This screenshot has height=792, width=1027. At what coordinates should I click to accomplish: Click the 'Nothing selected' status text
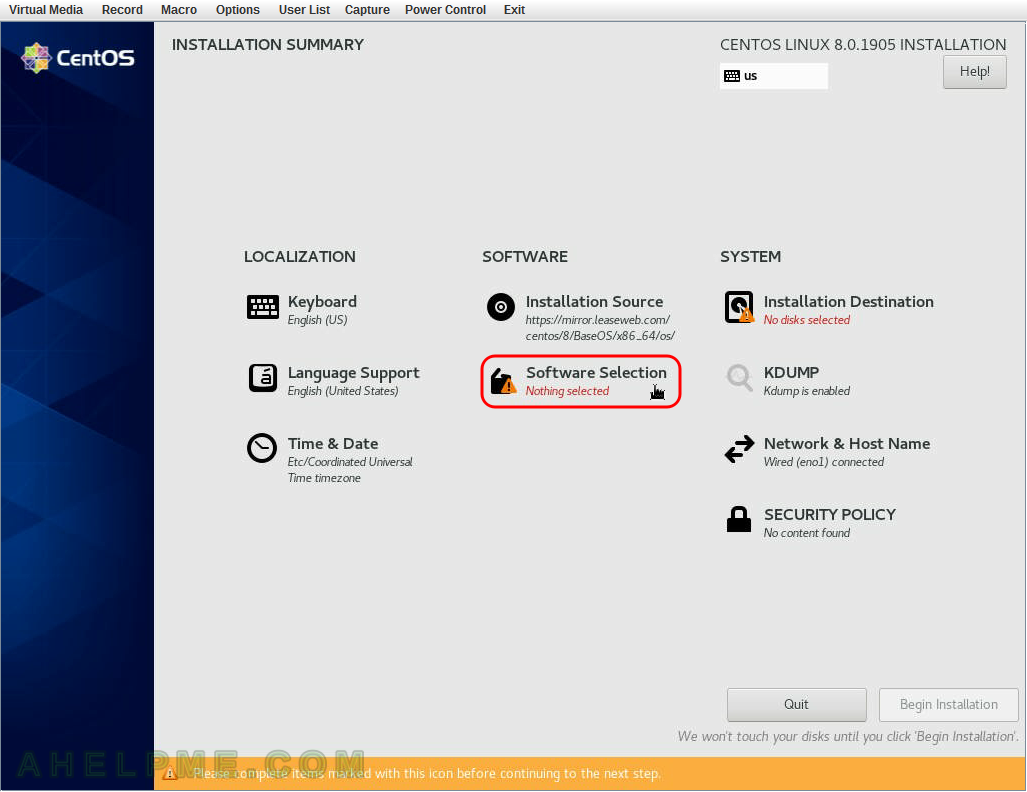(567, 391)
